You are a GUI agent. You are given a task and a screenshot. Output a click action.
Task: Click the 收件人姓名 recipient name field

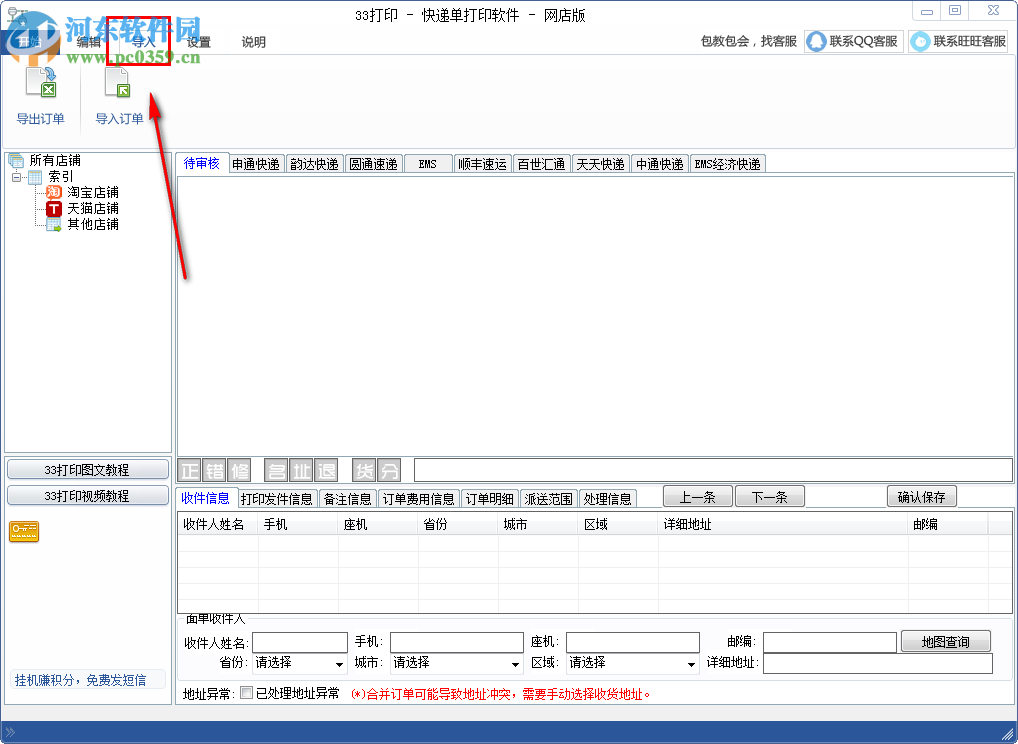click(x=299, y=641)
